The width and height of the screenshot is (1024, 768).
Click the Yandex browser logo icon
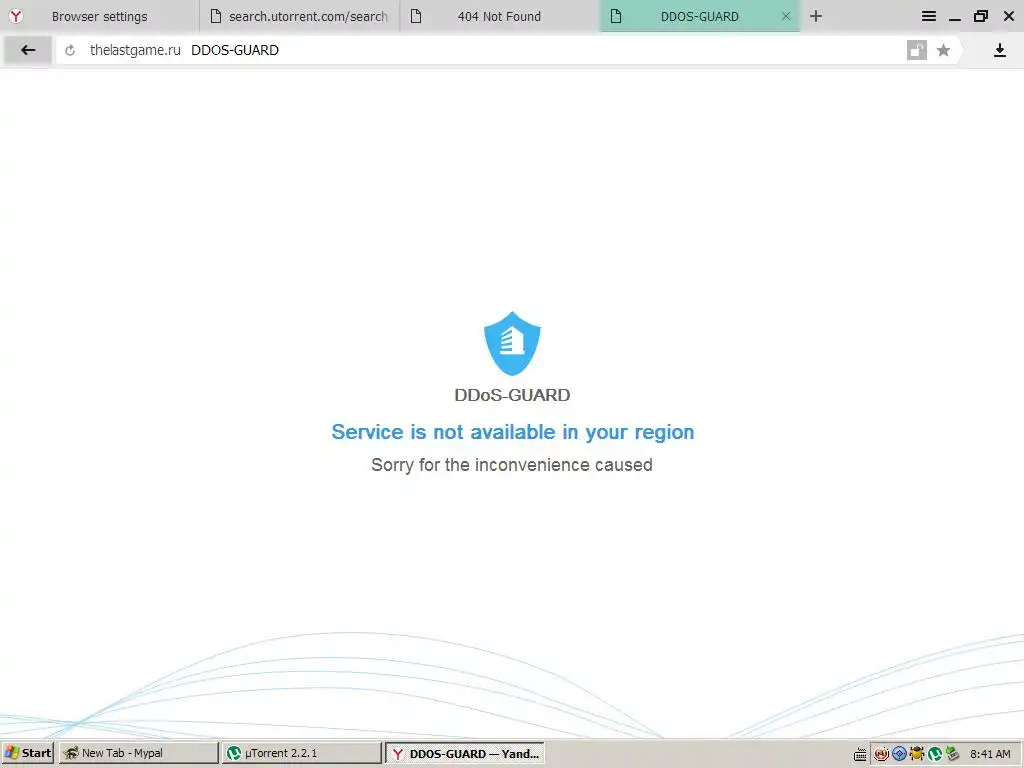point(16,16)
